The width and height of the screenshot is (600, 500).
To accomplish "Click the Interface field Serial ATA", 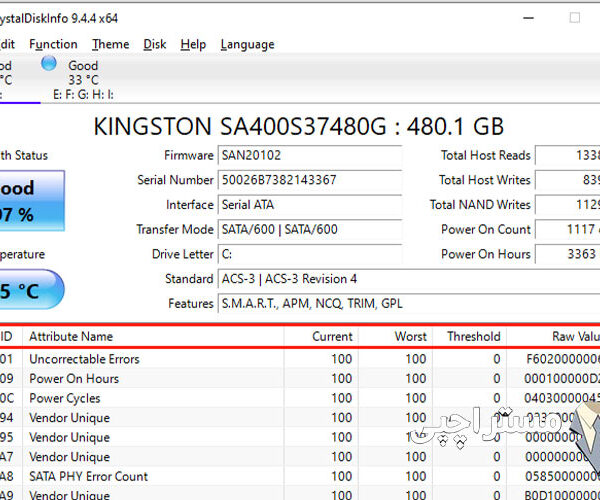I will [310, 205].
